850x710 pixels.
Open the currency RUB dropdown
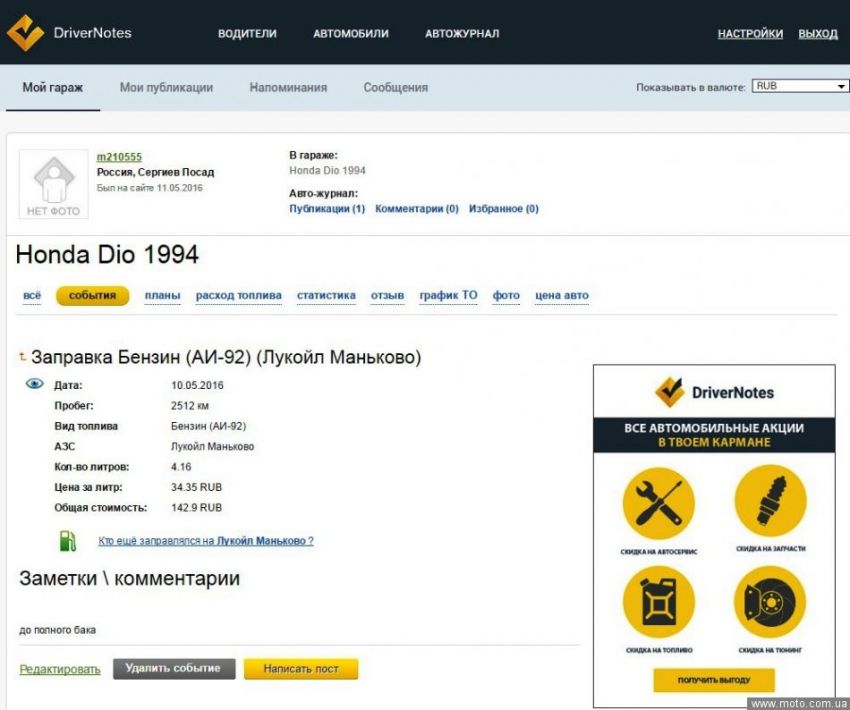pos(800,87)
